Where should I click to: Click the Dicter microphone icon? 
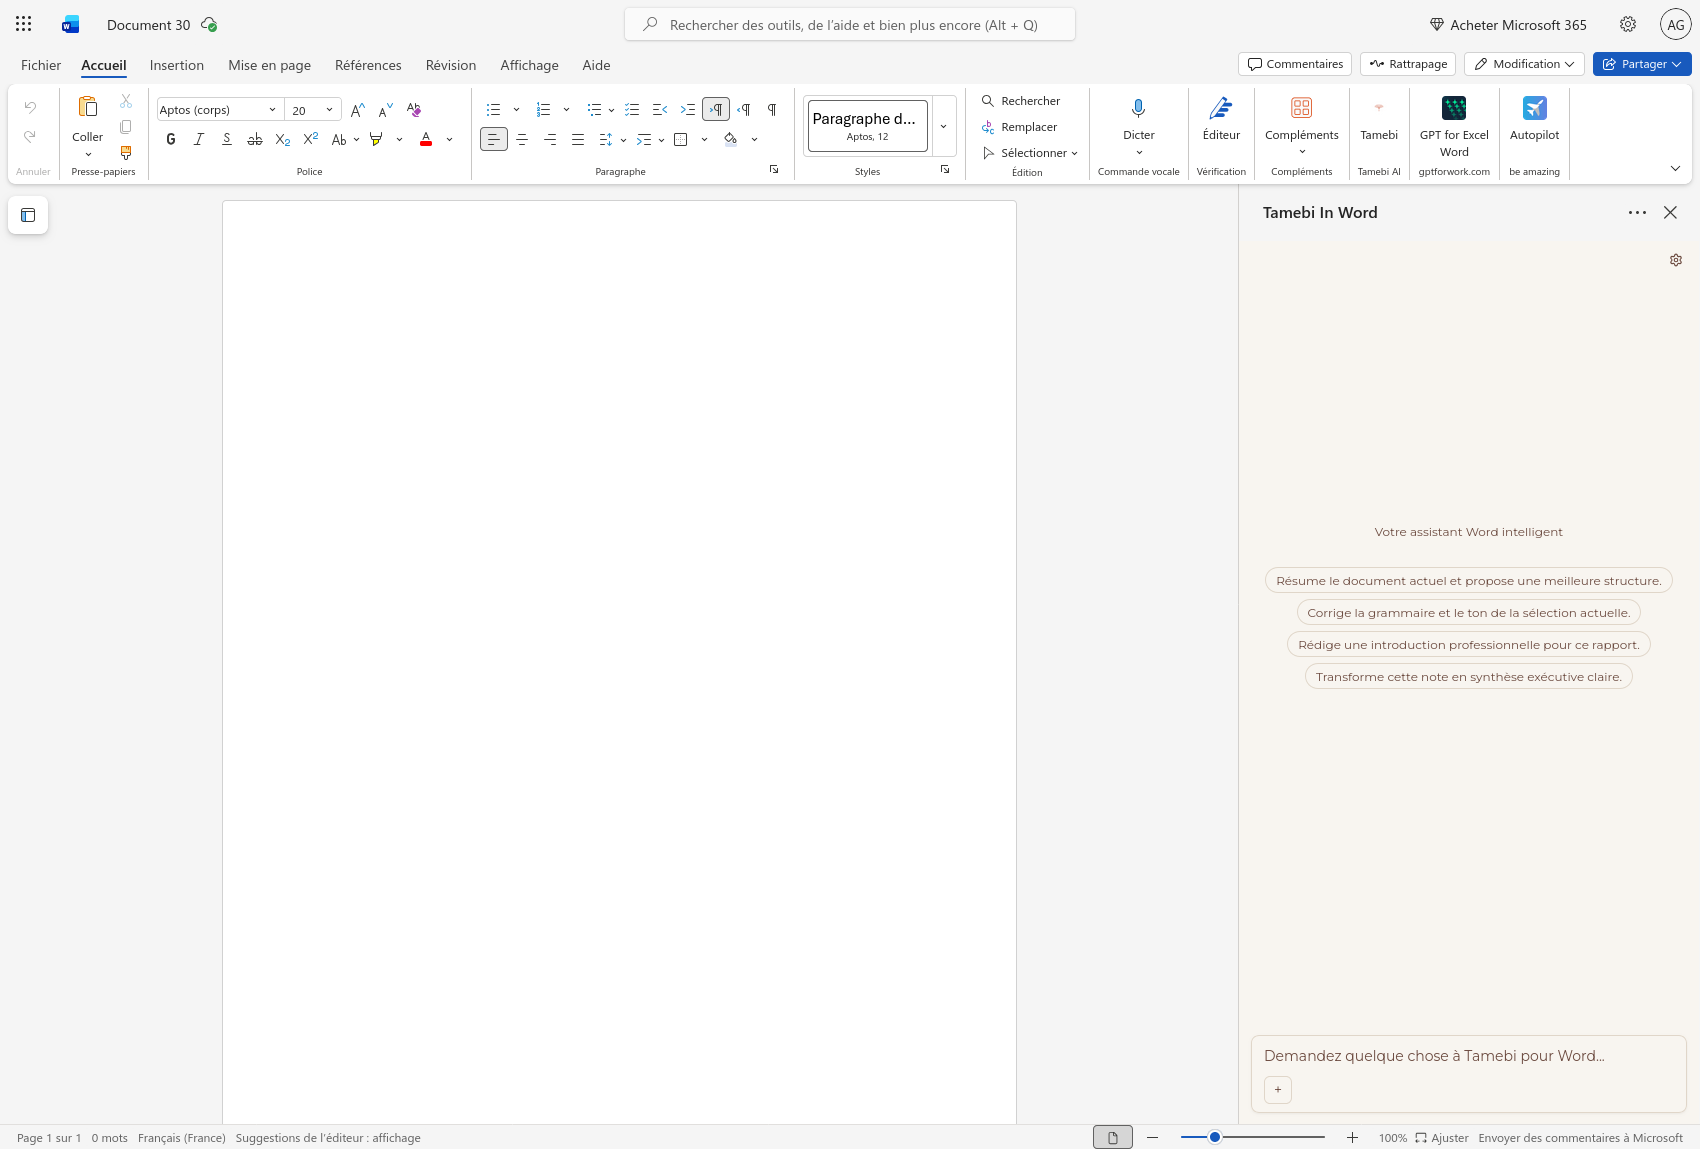(1138, 108)
